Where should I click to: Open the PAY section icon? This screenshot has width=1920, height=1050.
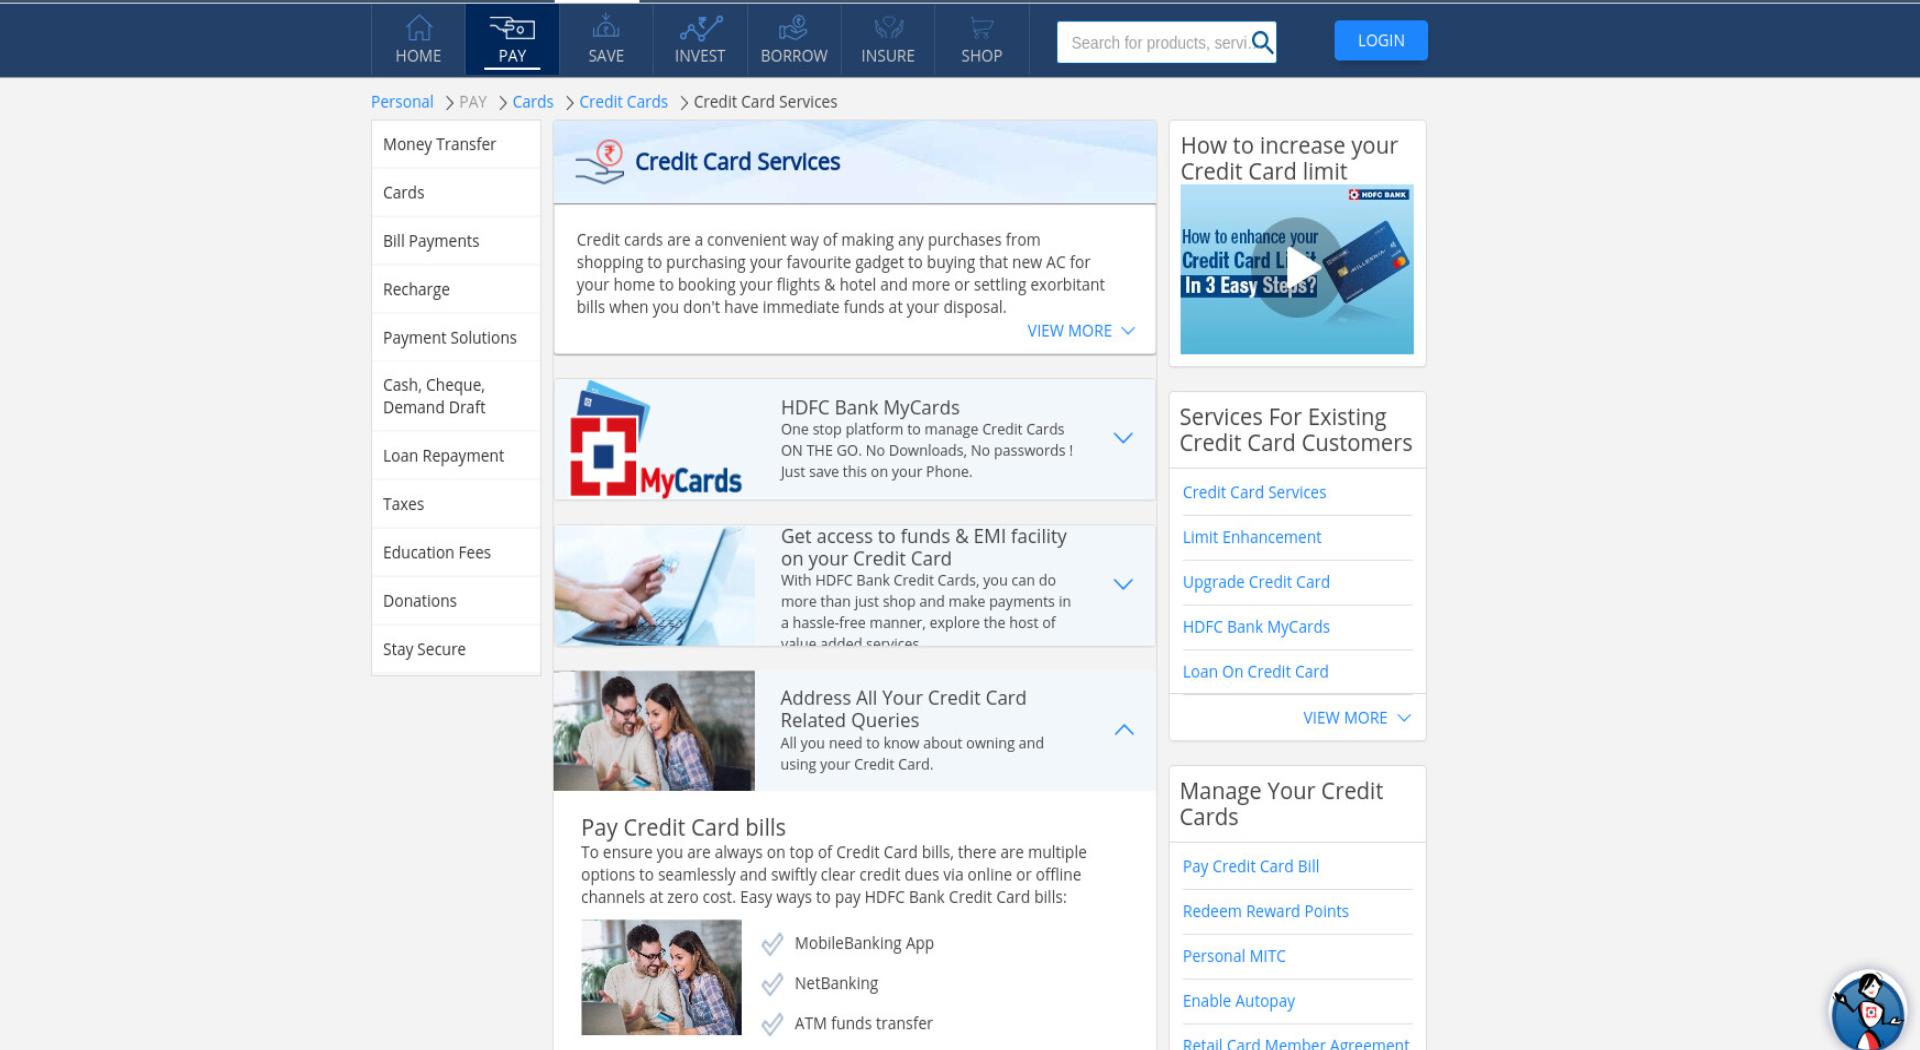point(512,27)
